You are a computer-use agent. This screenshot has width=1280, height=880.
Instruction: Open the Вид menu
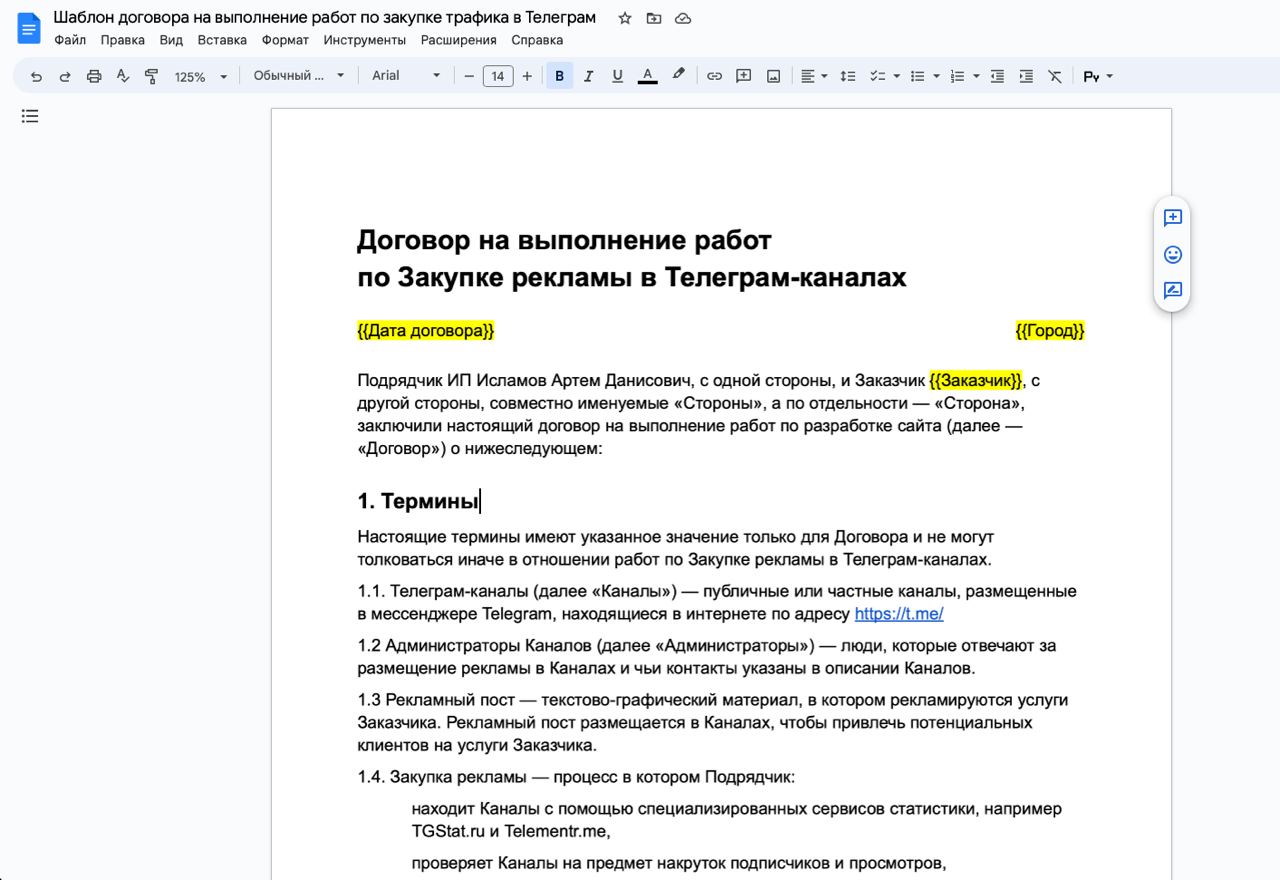tap(171, 40)
